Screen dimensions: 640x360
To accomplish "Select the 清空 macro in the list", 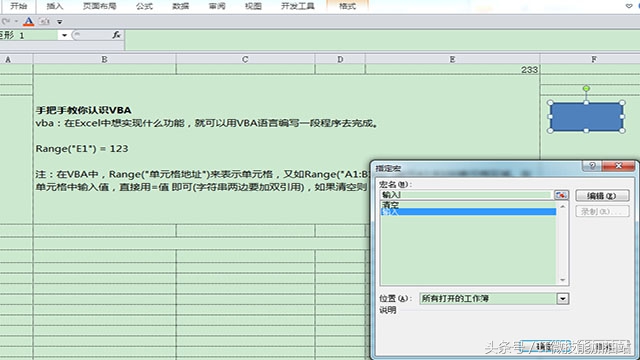I will click(x=468, y=204).
